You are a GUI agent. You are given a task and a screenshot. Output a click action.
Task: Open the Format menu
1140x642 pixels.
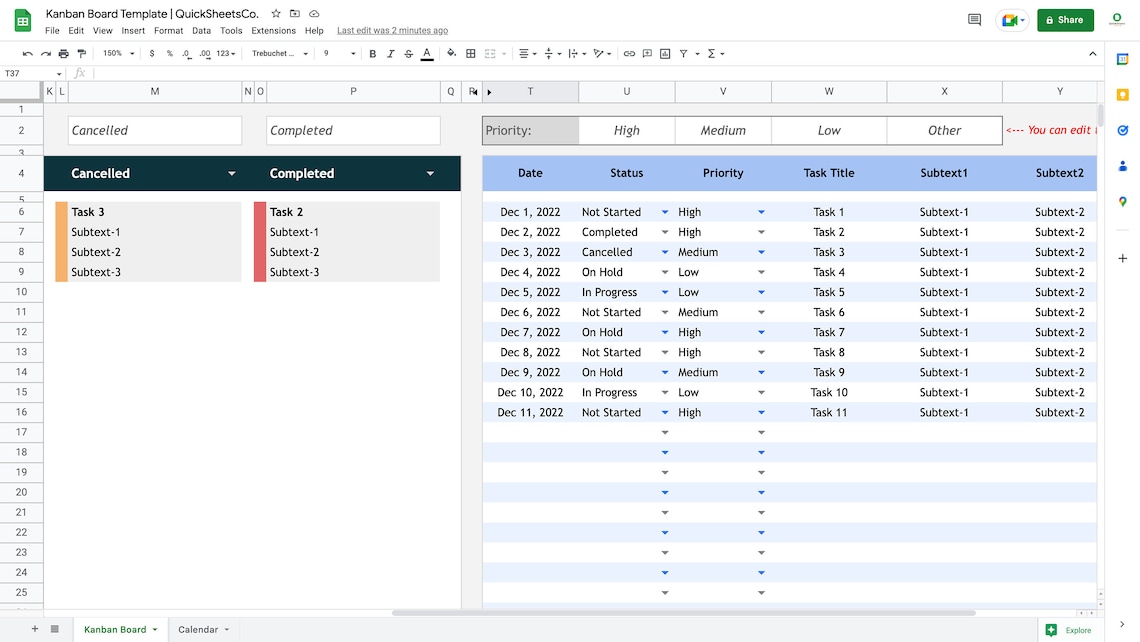tap(169, 31)
